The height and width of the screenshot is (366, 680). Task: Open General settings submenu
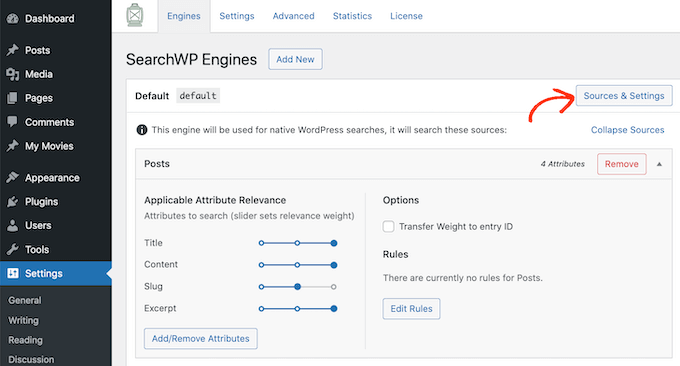[x=25, y=300]
